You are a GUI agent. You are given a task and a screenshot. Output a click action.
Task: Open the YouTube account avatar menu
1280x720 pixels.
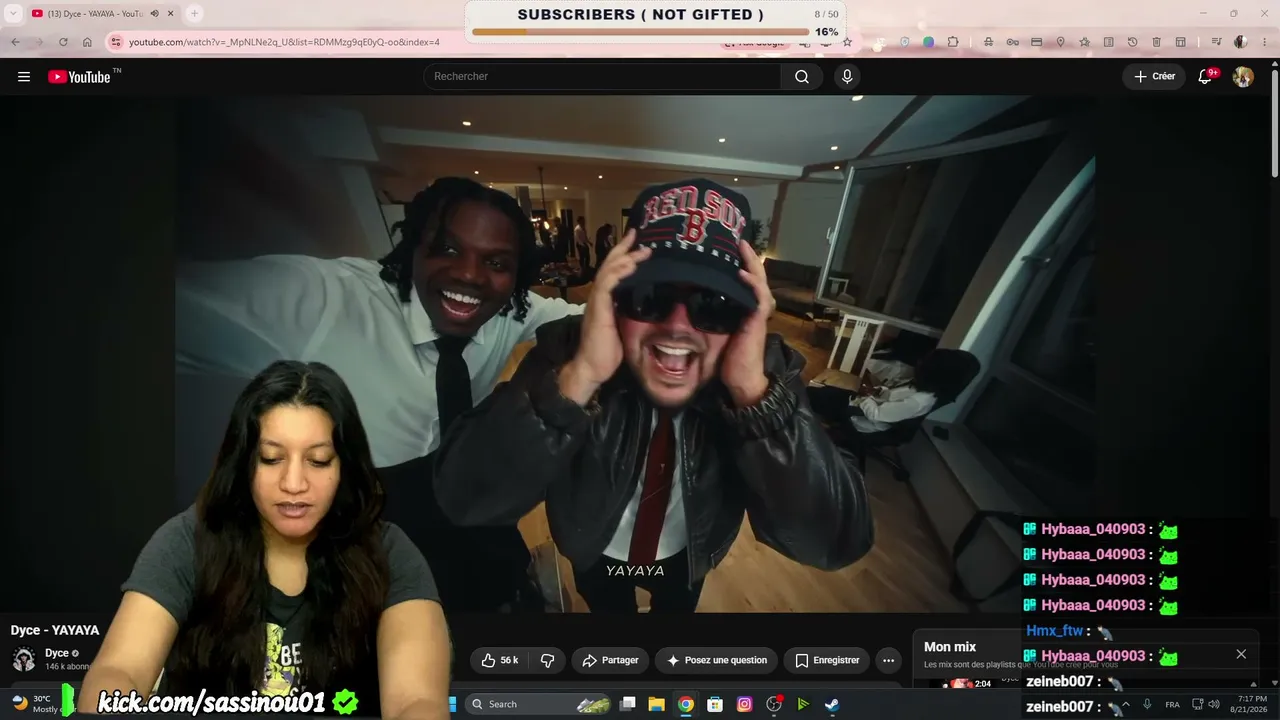pyautogui.click(x=1243, y=77)
